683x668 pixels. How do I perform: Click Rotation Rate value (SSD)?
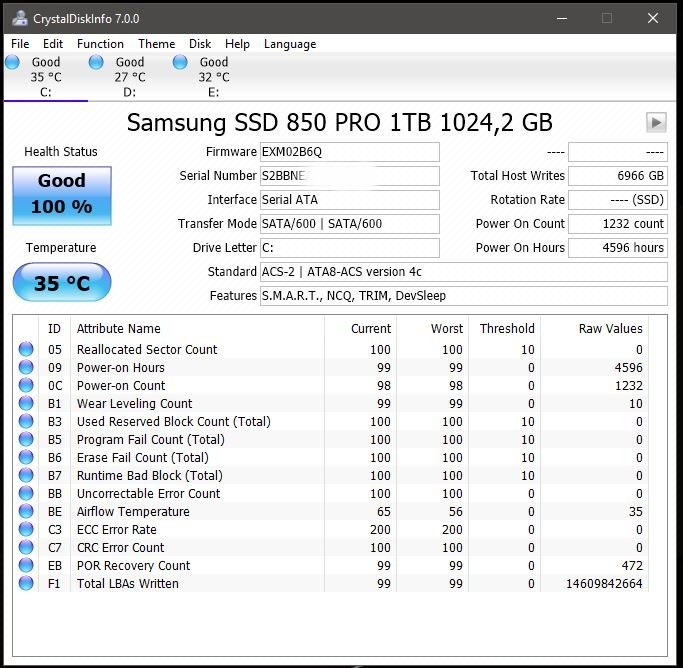(x=618, y=200)
